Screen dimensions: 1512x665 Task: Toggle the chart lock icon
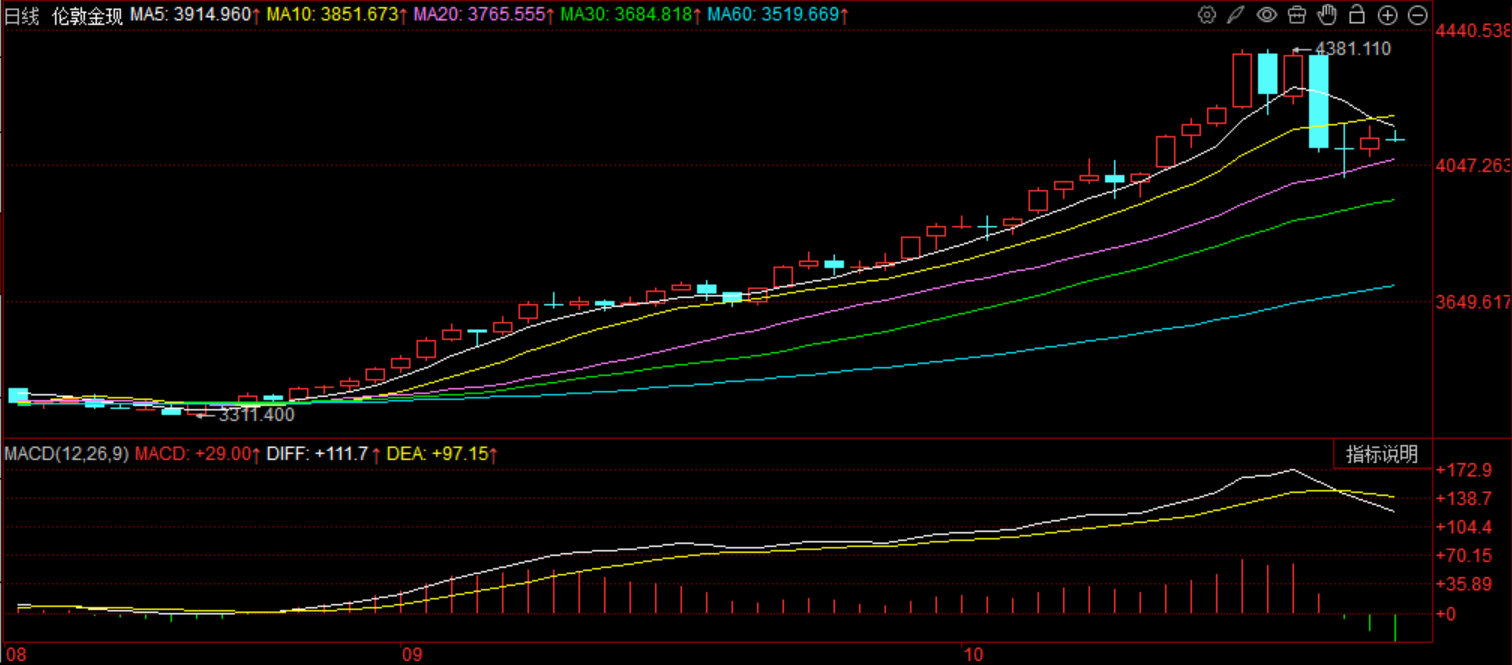pos(1357,15)
